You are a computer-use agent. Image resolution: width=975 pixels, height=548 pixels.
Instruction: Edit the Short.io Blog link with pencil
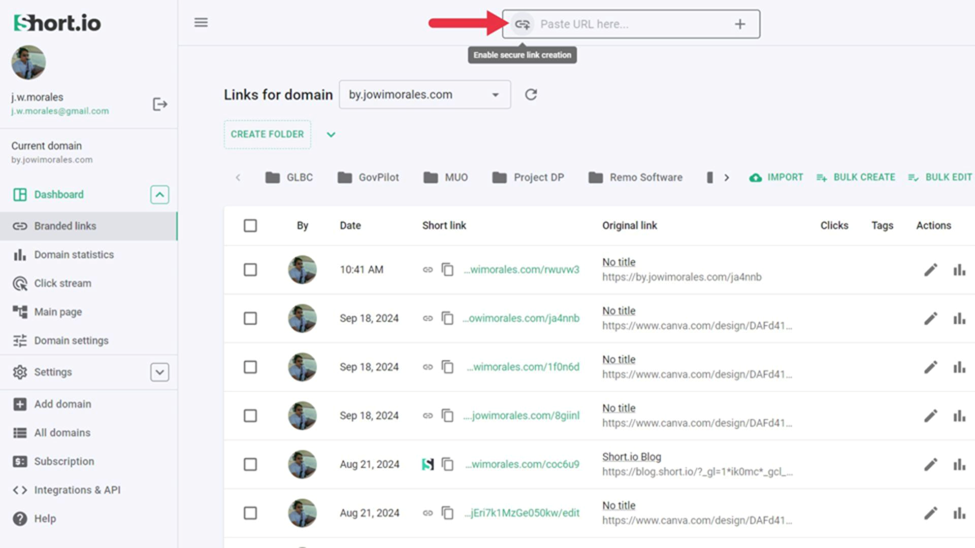pyautogui.click(x=930, y=465)
